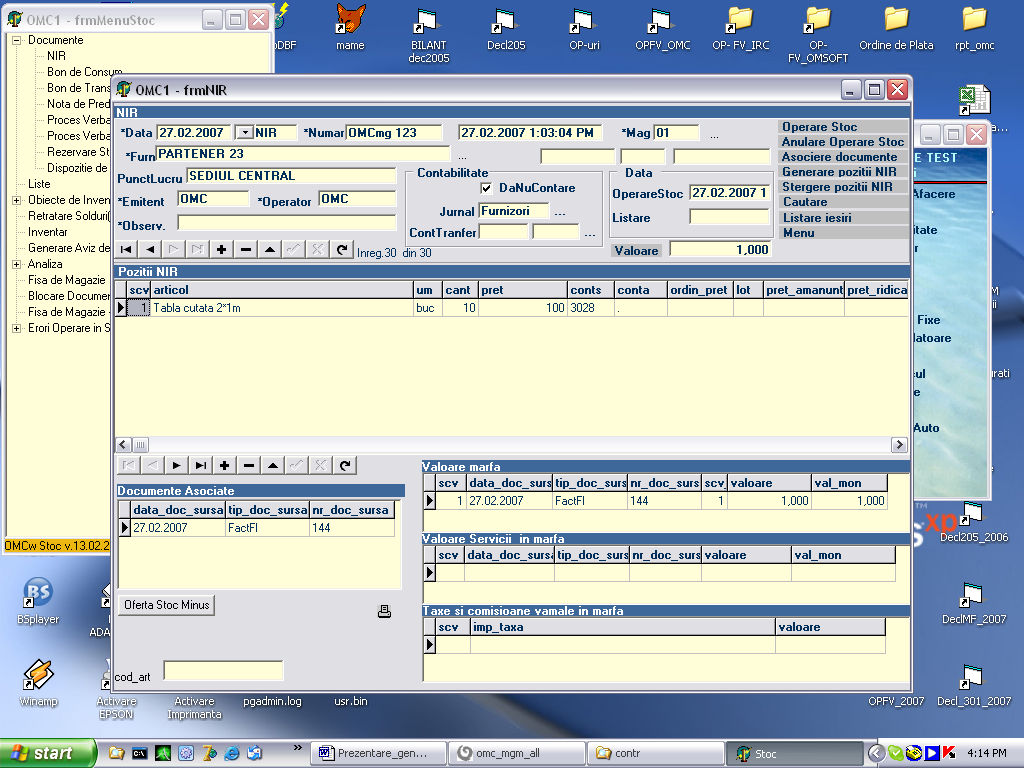Edit record using triangle above Documente Asociate

tap(273, 465)
